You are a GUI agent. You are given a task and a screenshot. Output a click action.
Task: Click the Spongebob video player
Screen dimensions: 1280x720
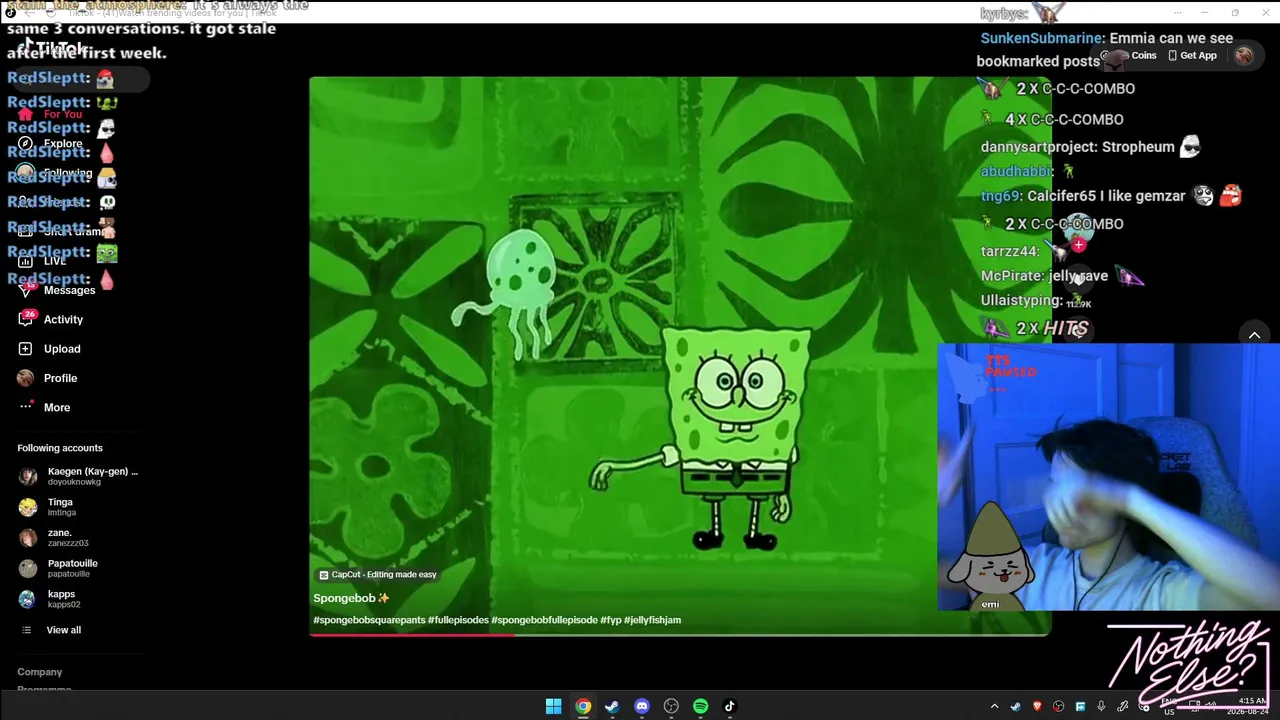click(680, 356)
